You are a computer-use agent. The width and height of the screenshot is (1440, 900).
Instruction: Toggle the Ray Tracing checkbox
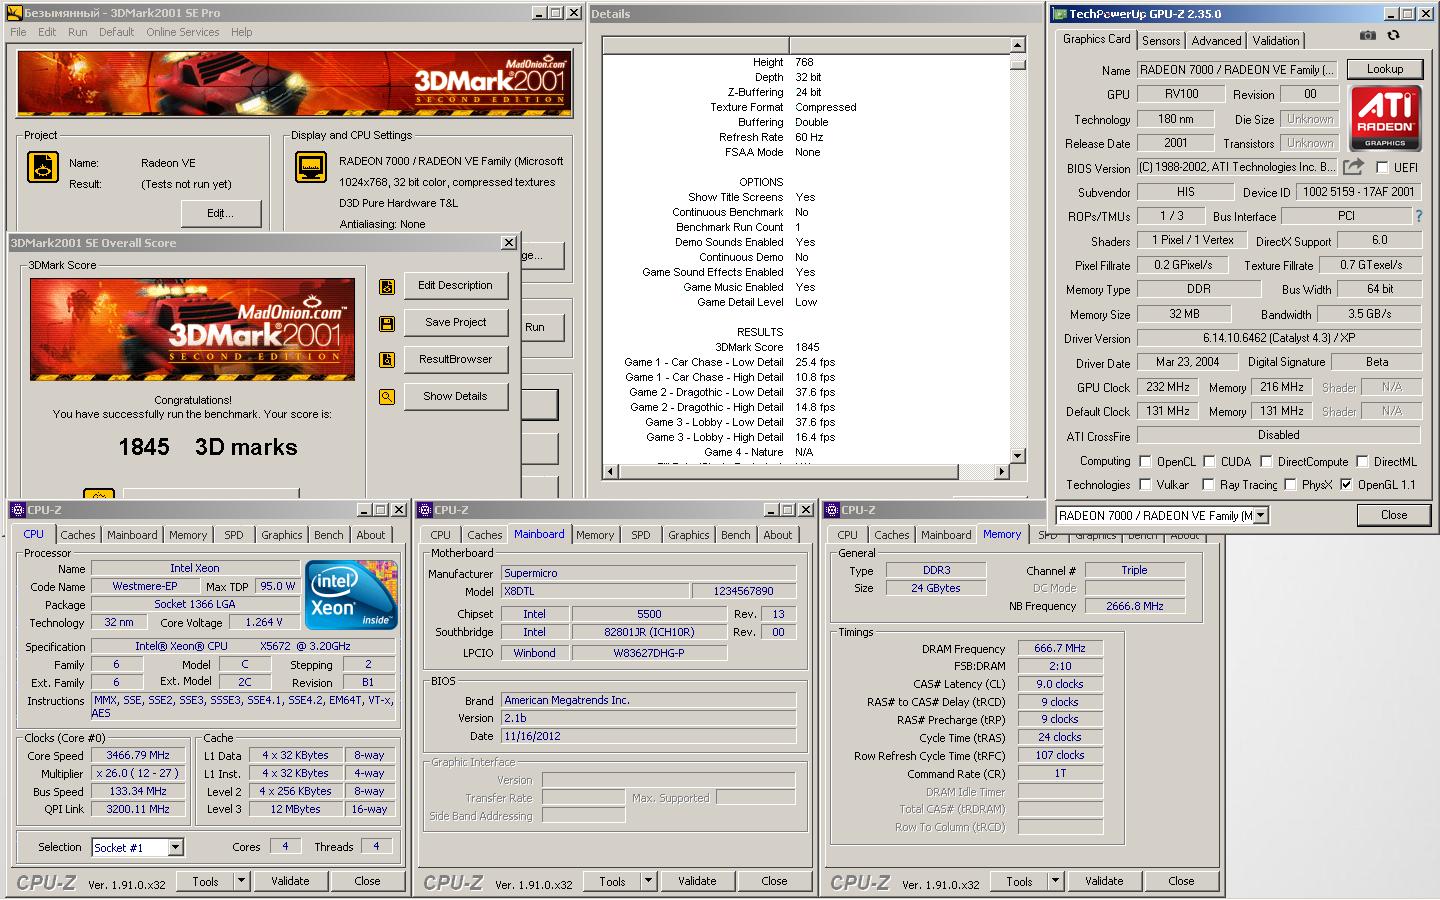(1209, 484)
